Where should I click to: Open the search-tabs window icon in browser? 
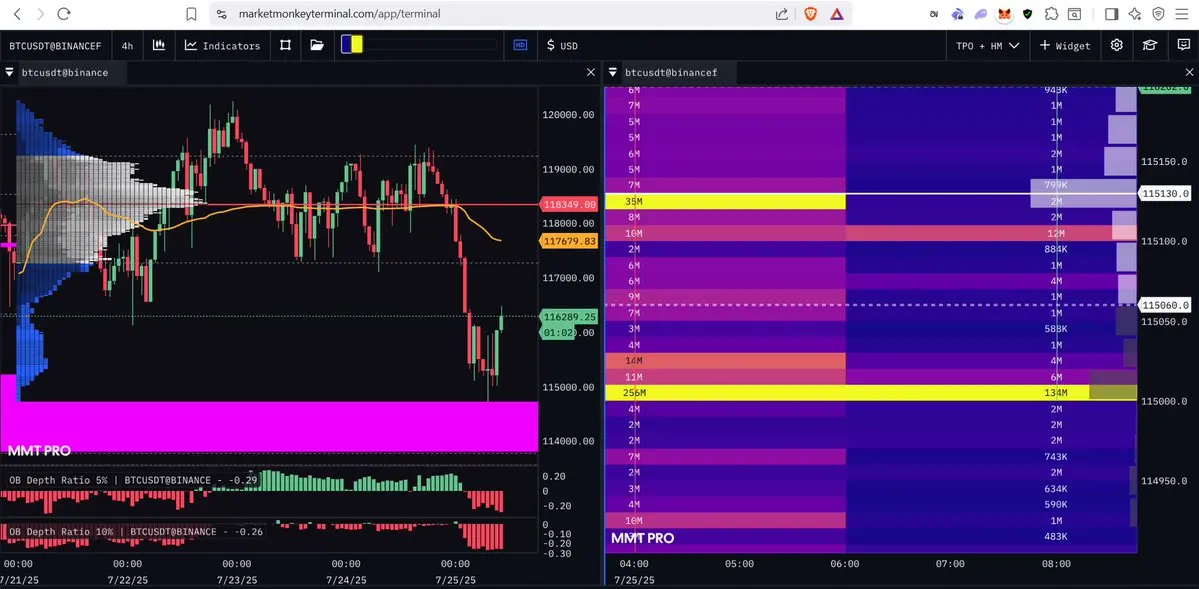(1074, 14)
